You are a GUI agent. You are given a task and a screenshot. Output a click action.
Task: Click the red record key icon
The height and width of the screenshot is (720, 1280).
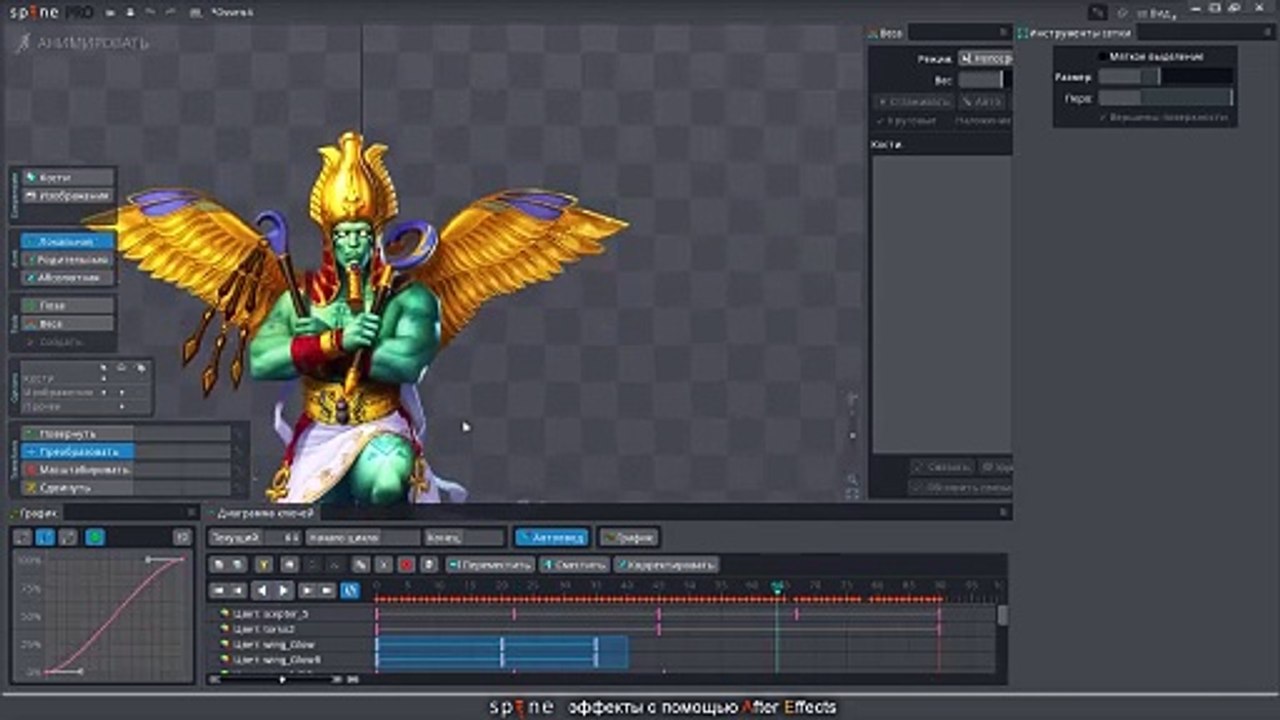tap(407, 565)
